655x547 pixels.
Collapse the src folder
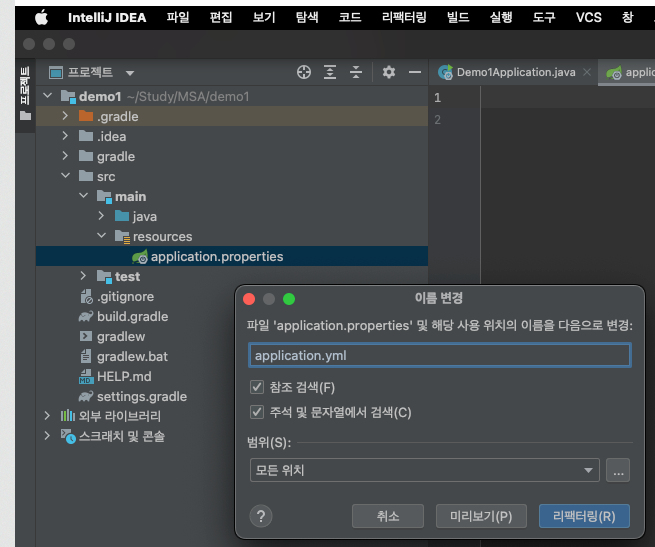point(66,176)
